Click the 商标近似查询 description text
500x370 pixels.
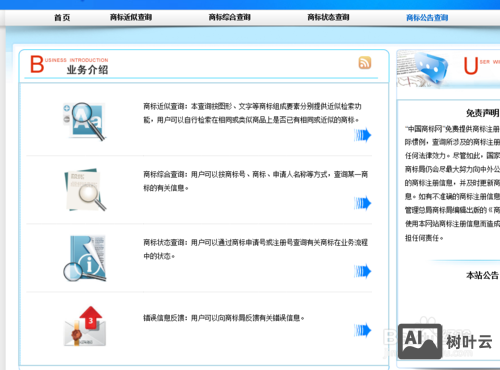click(x=252, y=113)
